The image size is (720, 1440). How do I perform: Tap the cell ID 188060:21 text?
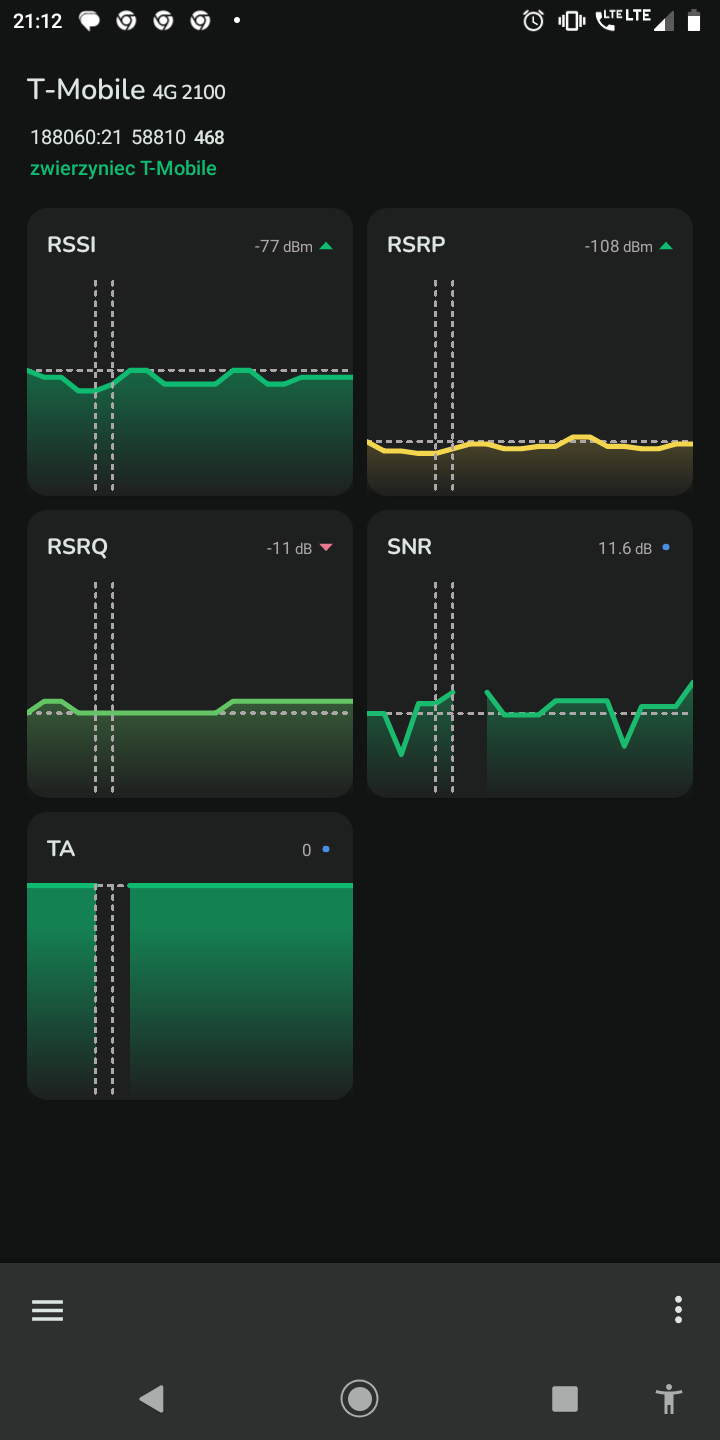pyautogui.click(x=76, y=138)
